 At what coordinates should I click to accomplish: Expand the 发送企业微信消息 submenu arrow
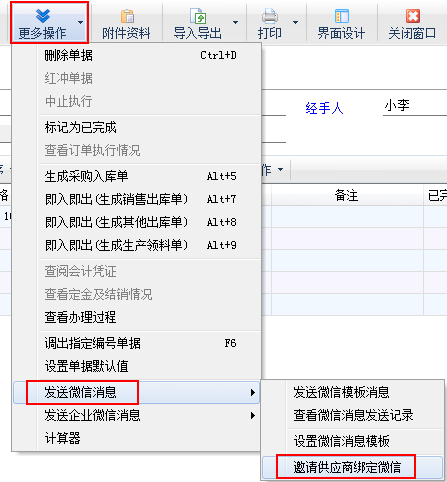click(253, 415)
